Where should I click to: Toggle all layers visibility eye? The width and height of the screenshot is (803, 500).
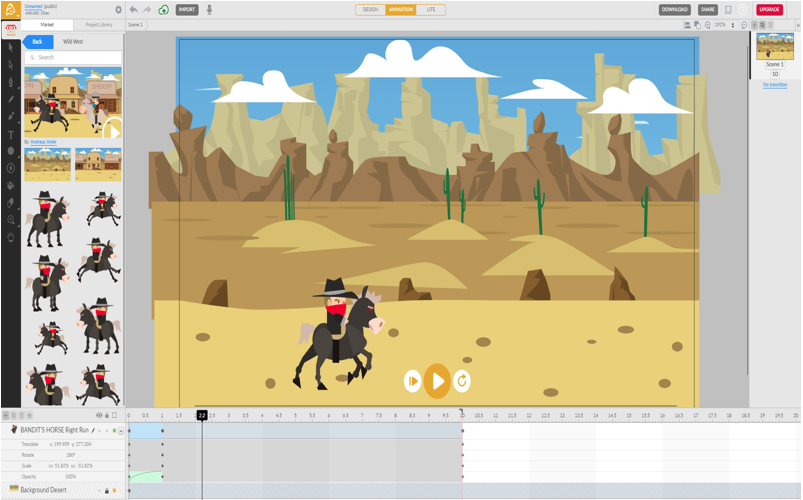pos(99,415)
